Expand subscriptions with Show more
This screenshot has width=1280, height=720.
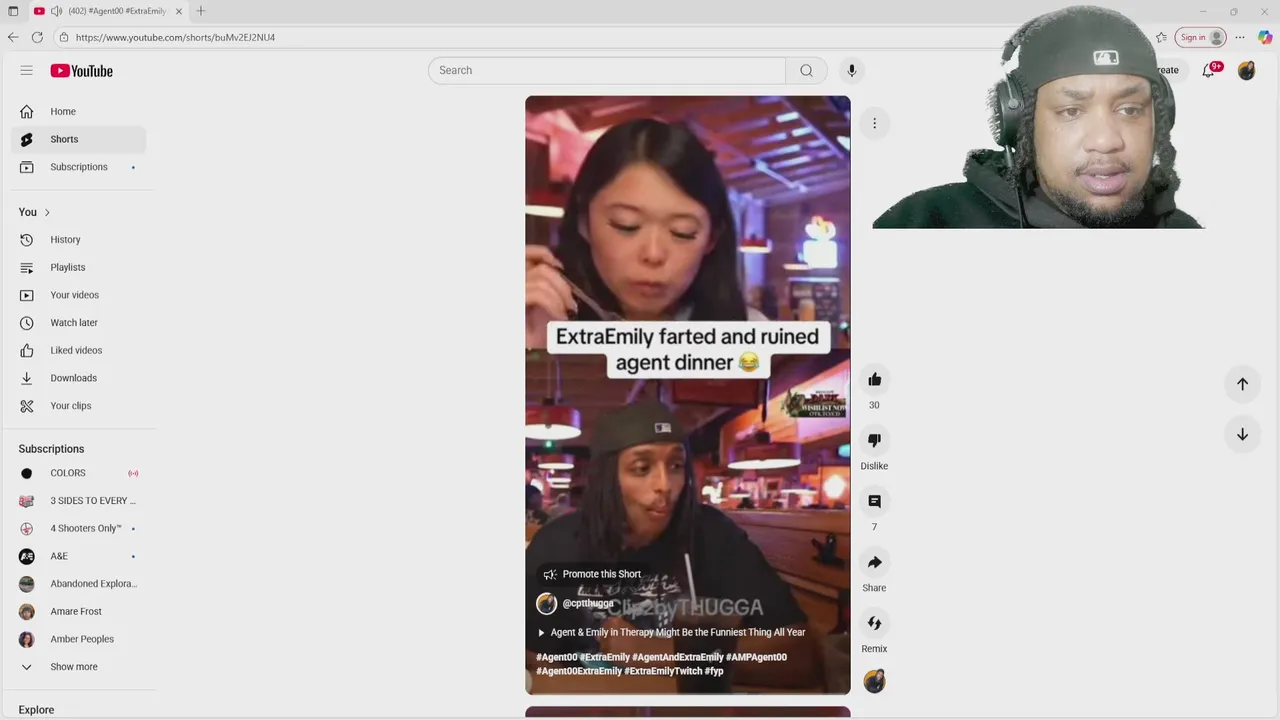[x=78, y=667]
